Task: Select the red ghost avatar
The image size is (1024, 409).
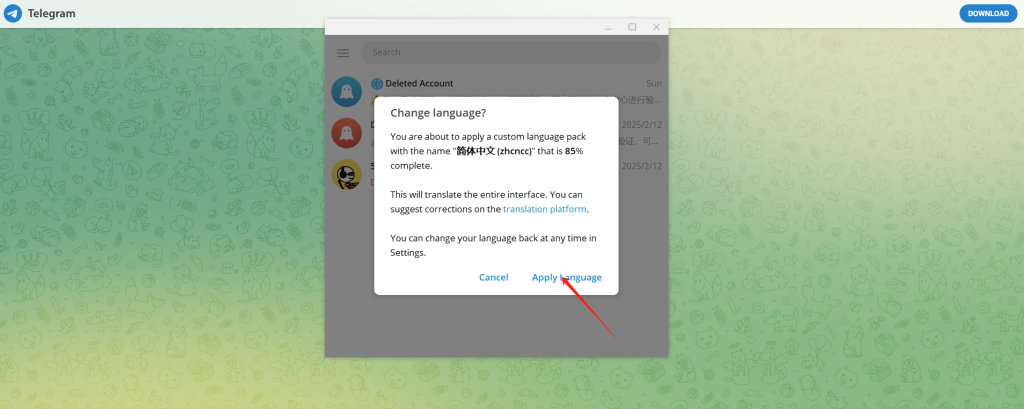Action: pyautogui.click(x=347, y=133)
